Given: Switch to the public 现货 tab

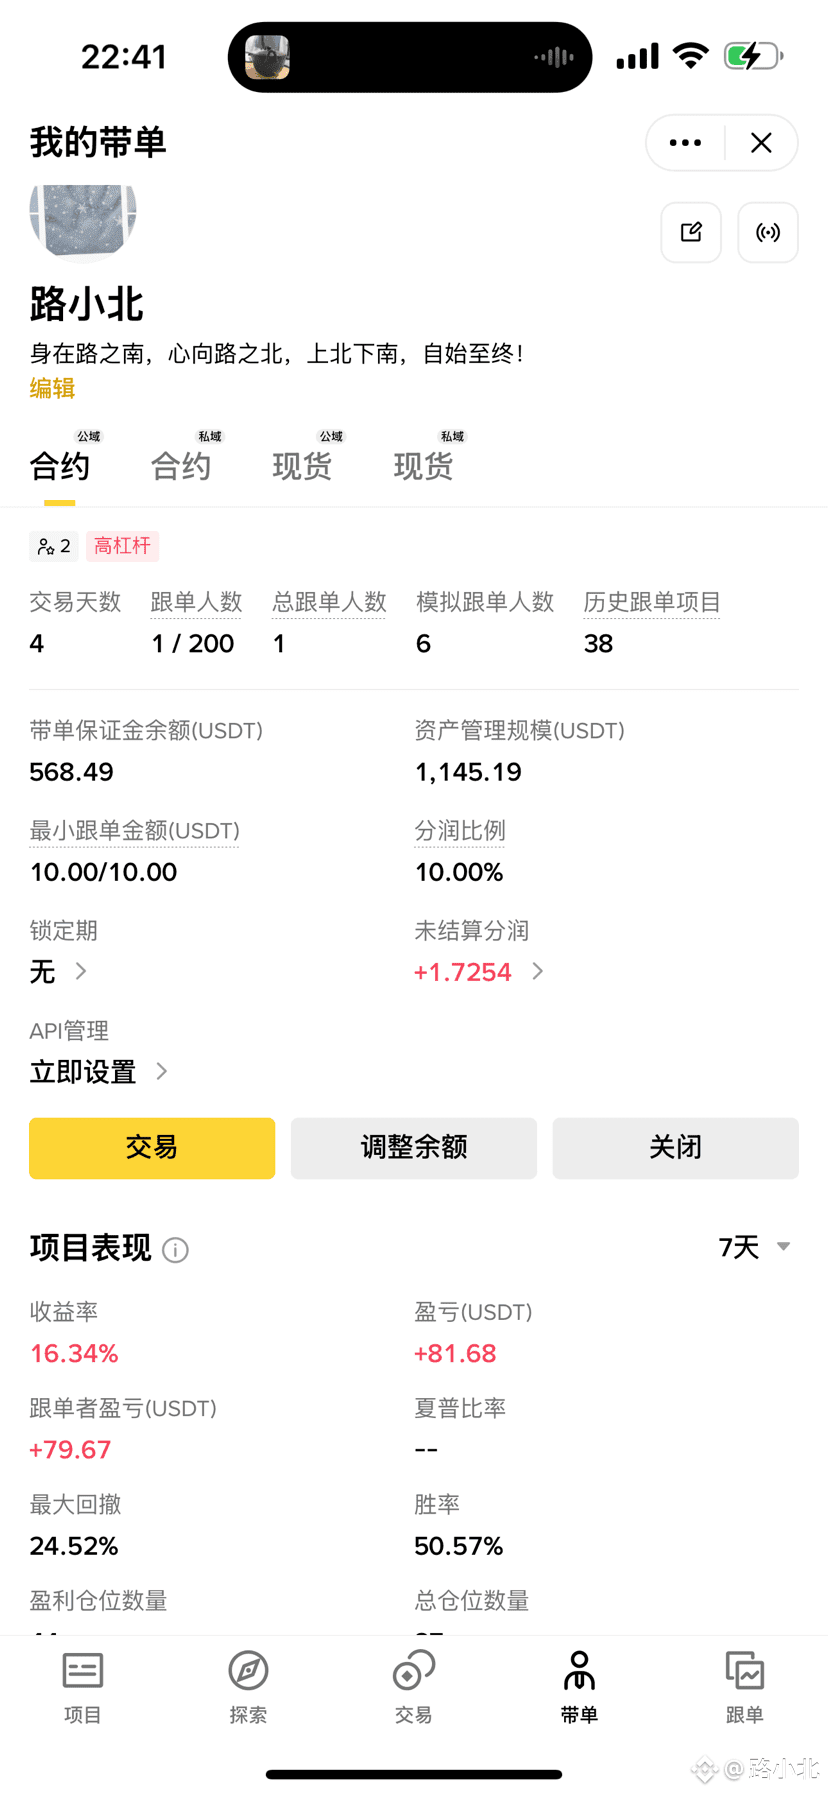Looking at the screenshot, I should point(302,465).
